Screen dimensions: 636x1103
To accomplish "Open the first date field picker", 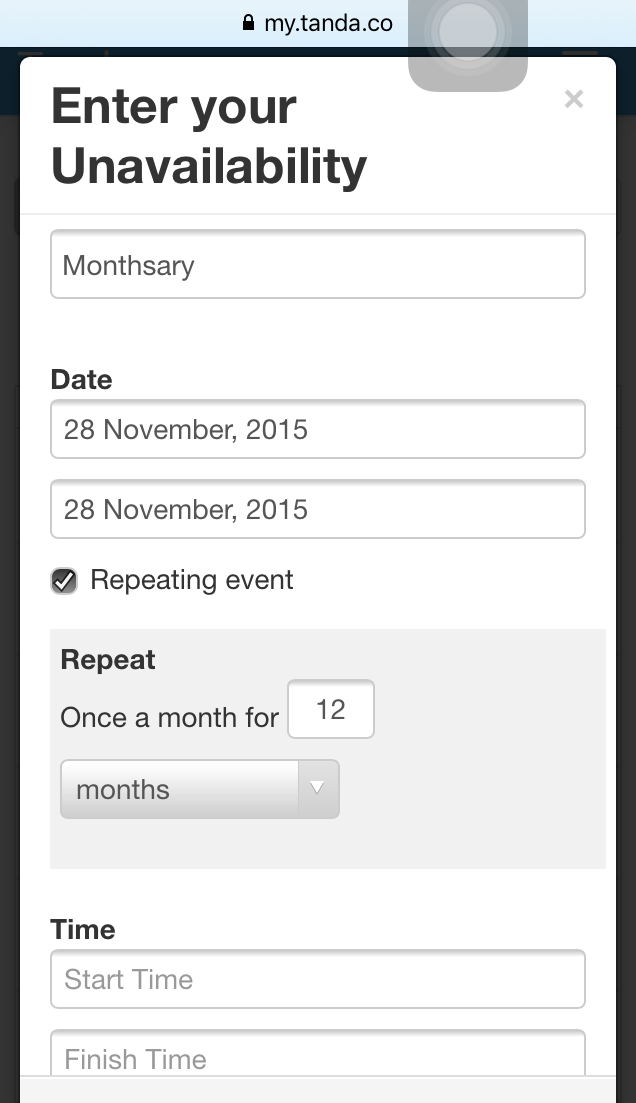I will point(318,429).
